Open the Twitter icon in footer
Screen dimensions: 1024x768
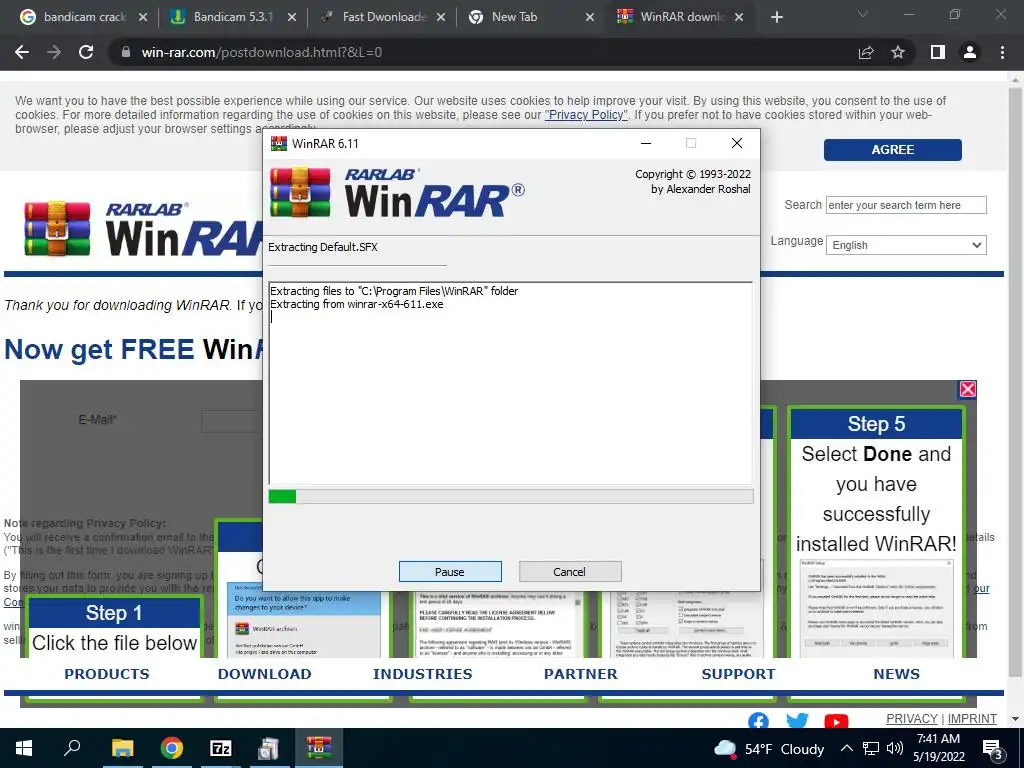tap(797, 721)
